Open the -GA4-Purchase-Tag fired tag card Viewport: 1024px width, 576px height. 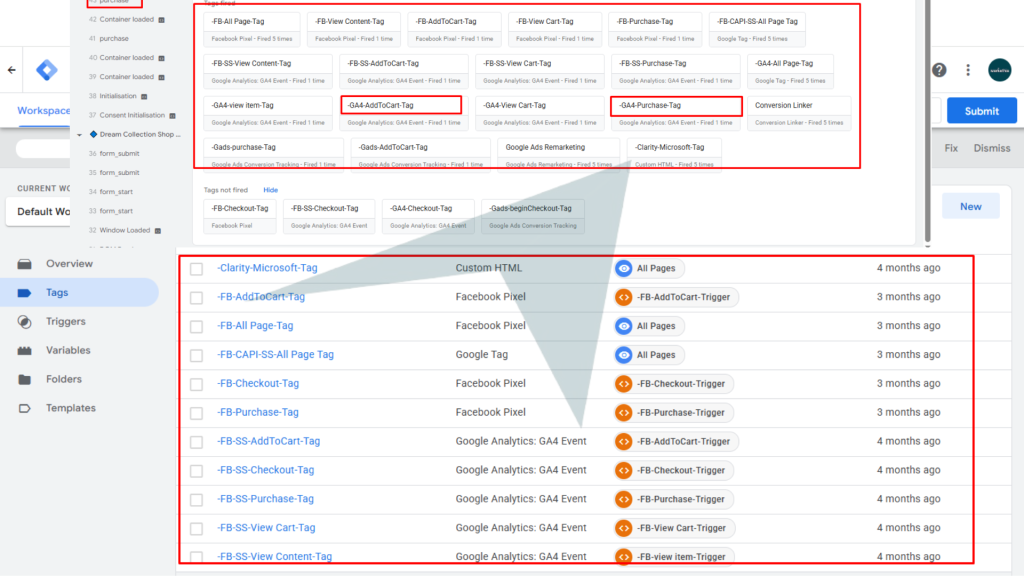click(675, 114)
